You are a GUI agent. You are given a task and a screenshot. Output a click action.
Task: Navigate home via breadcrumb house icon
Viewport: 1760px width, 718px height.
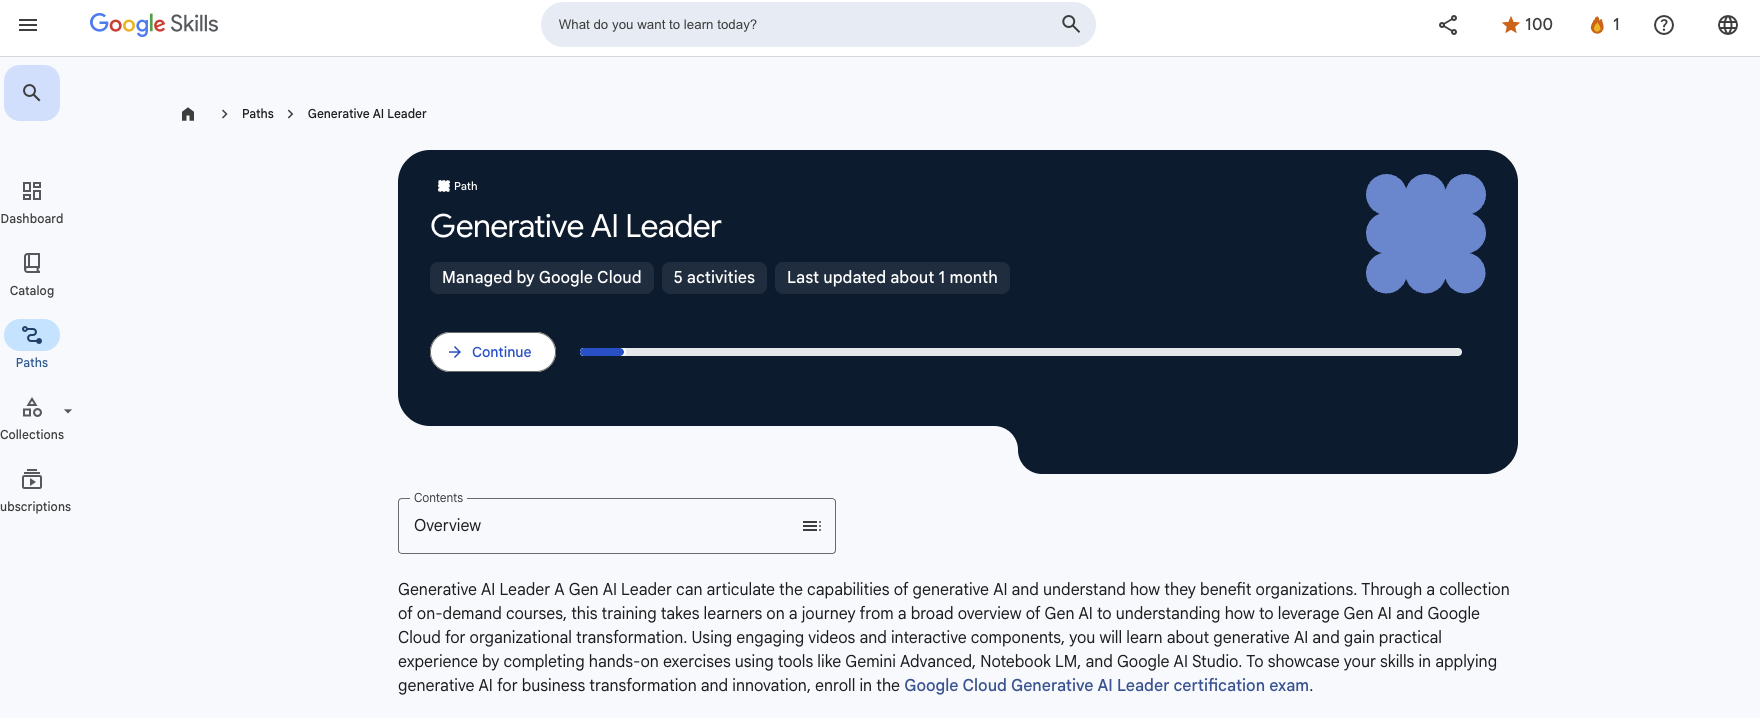tap(188, 113)
